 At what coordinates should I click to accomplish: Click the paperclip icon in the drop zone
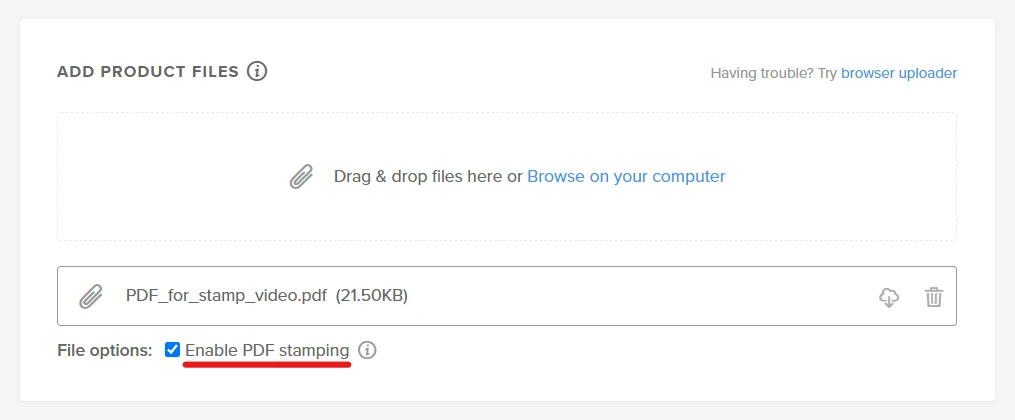pyautogui.click(x=301, y=177)
